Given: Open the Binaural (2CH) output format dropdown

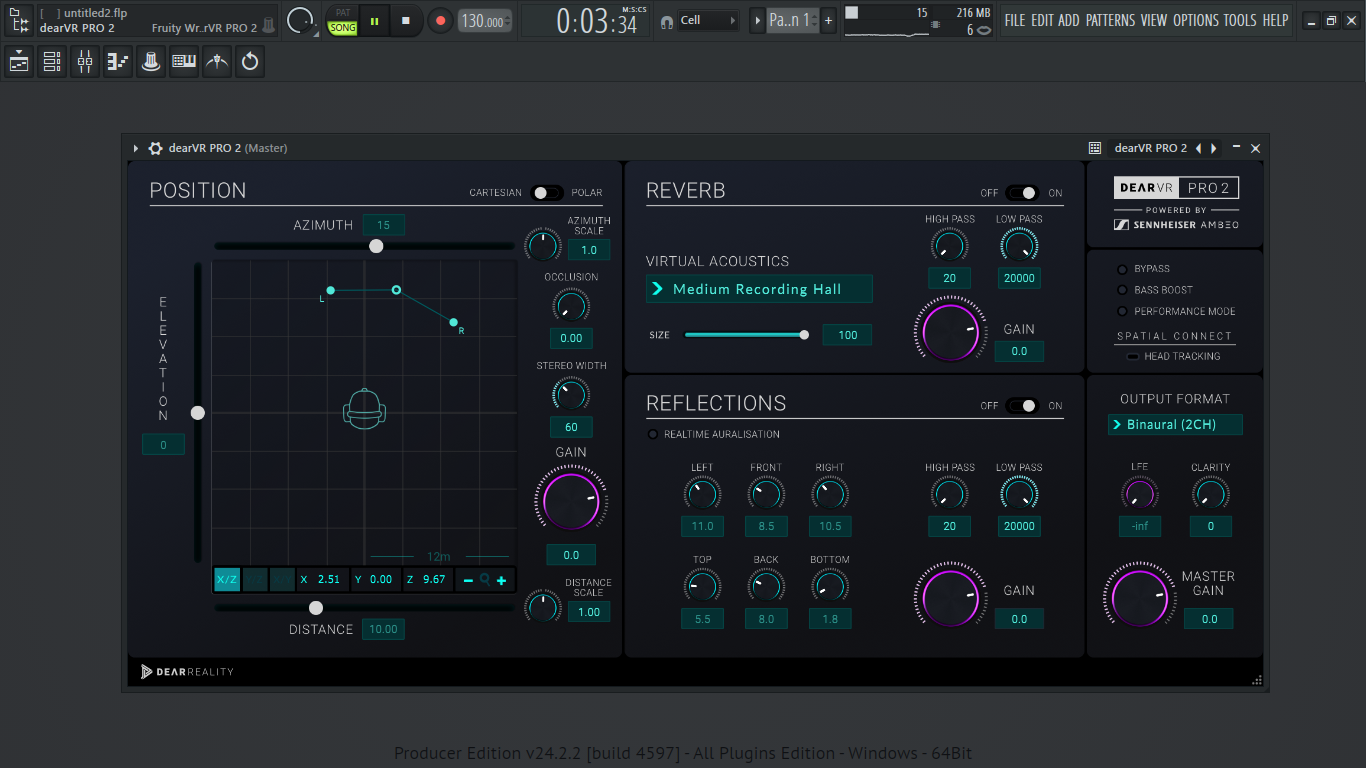Looking at the screenshot, I should (x=1175, y=425).
